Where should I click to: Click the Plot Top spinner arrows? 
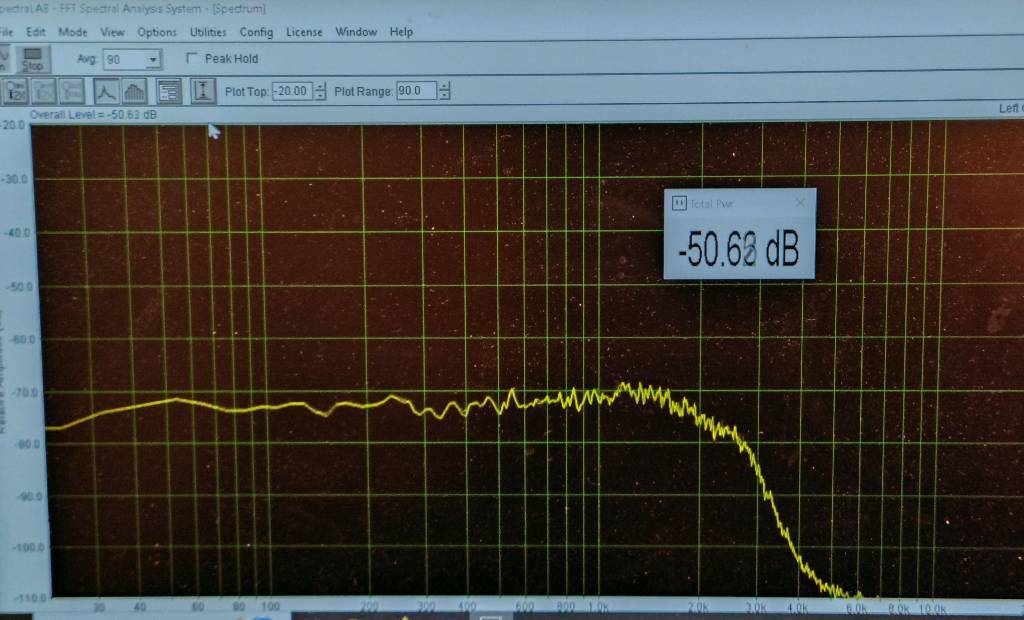click(320, 92)
